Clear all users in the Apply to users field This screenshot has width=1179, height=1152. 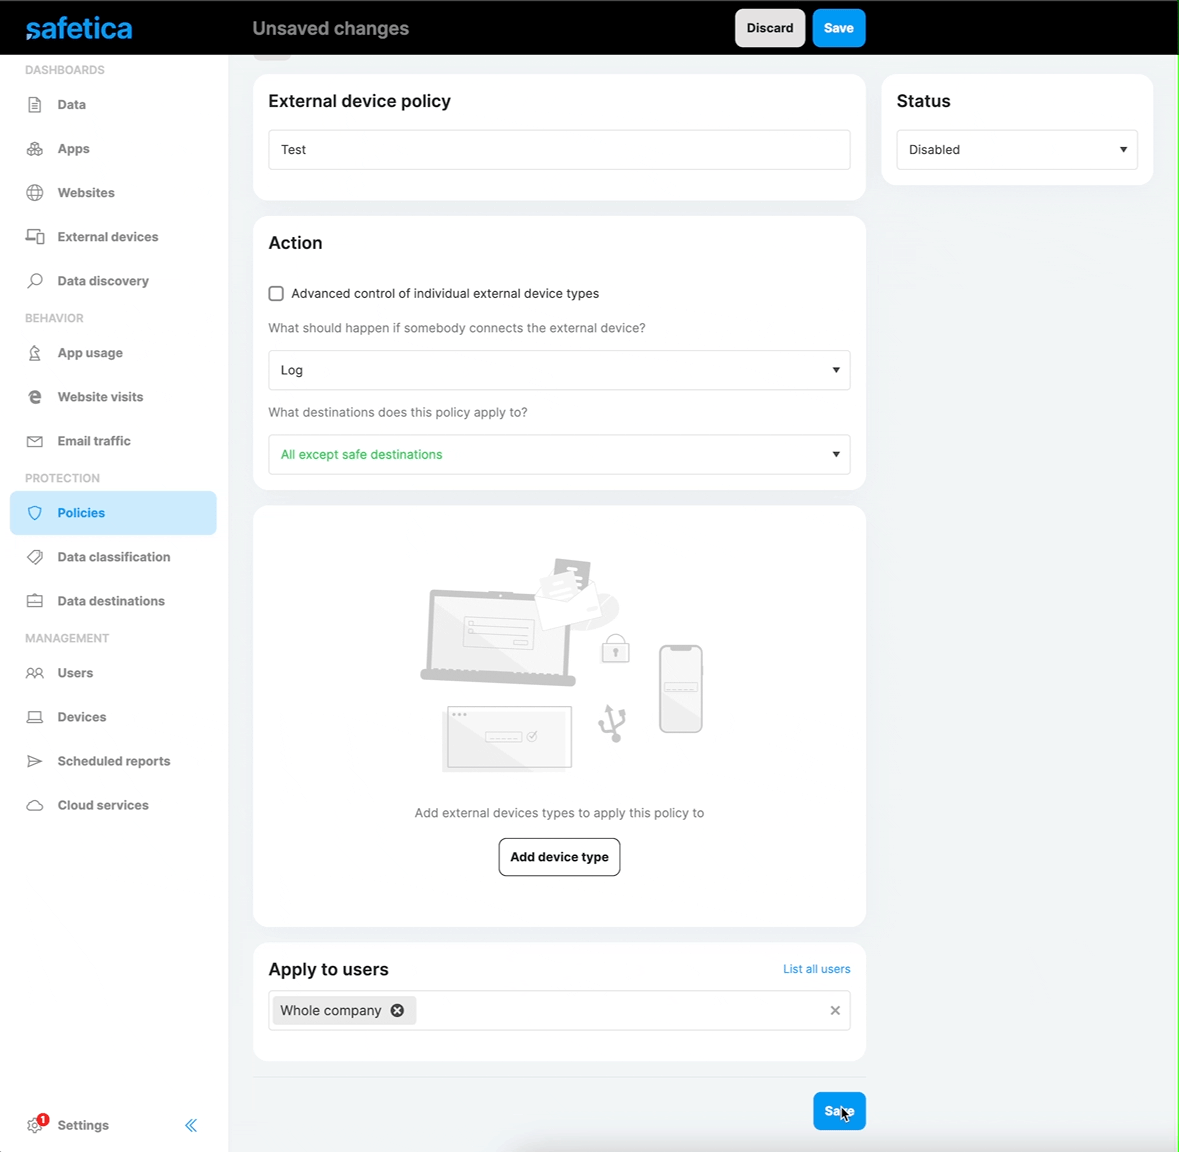(835, 1010)
